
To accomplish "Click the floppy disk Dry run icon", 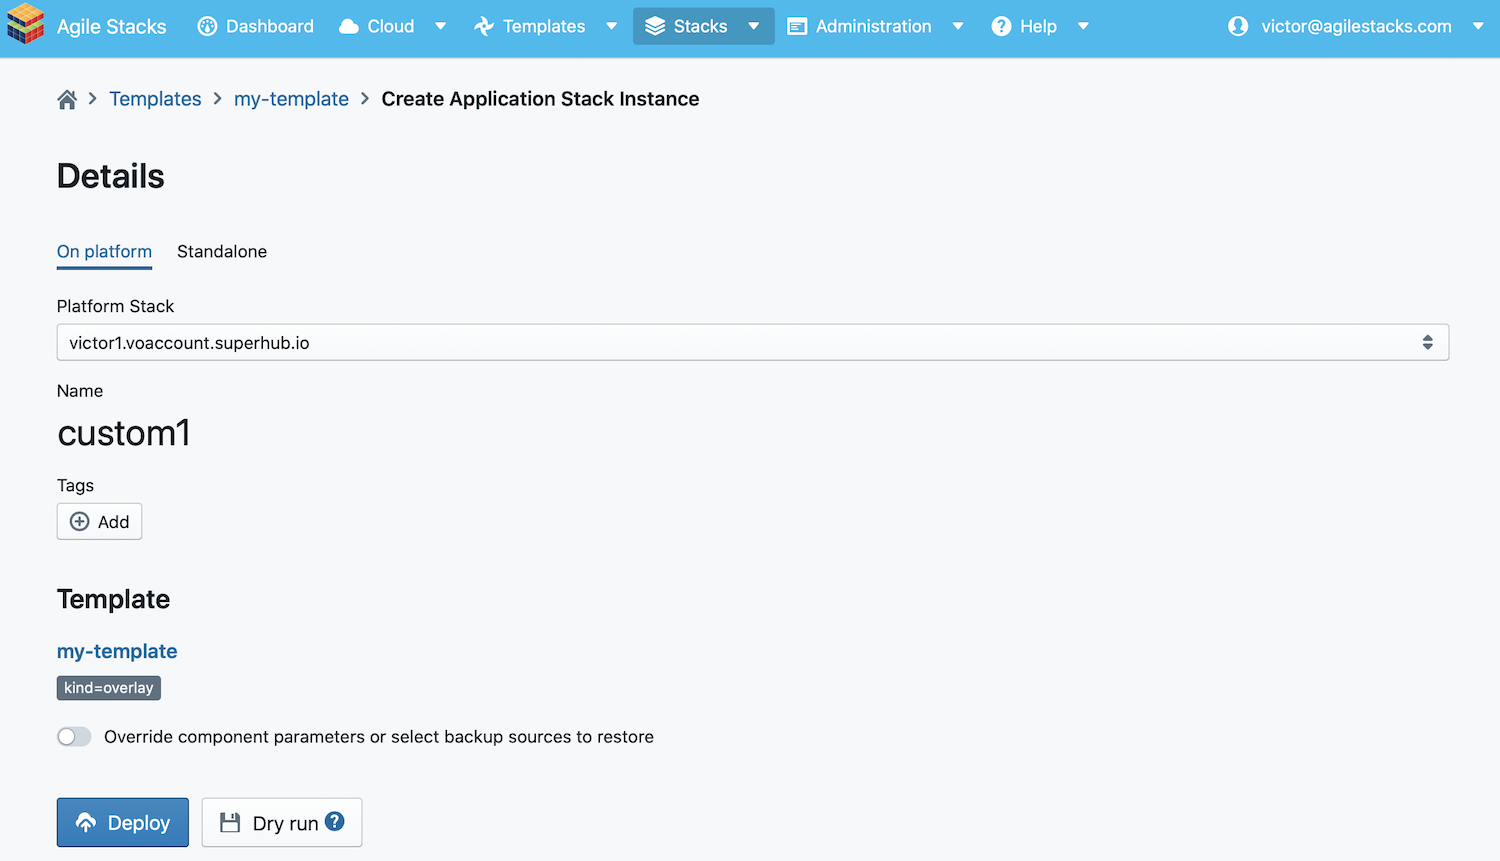I will tap(230, 822).
